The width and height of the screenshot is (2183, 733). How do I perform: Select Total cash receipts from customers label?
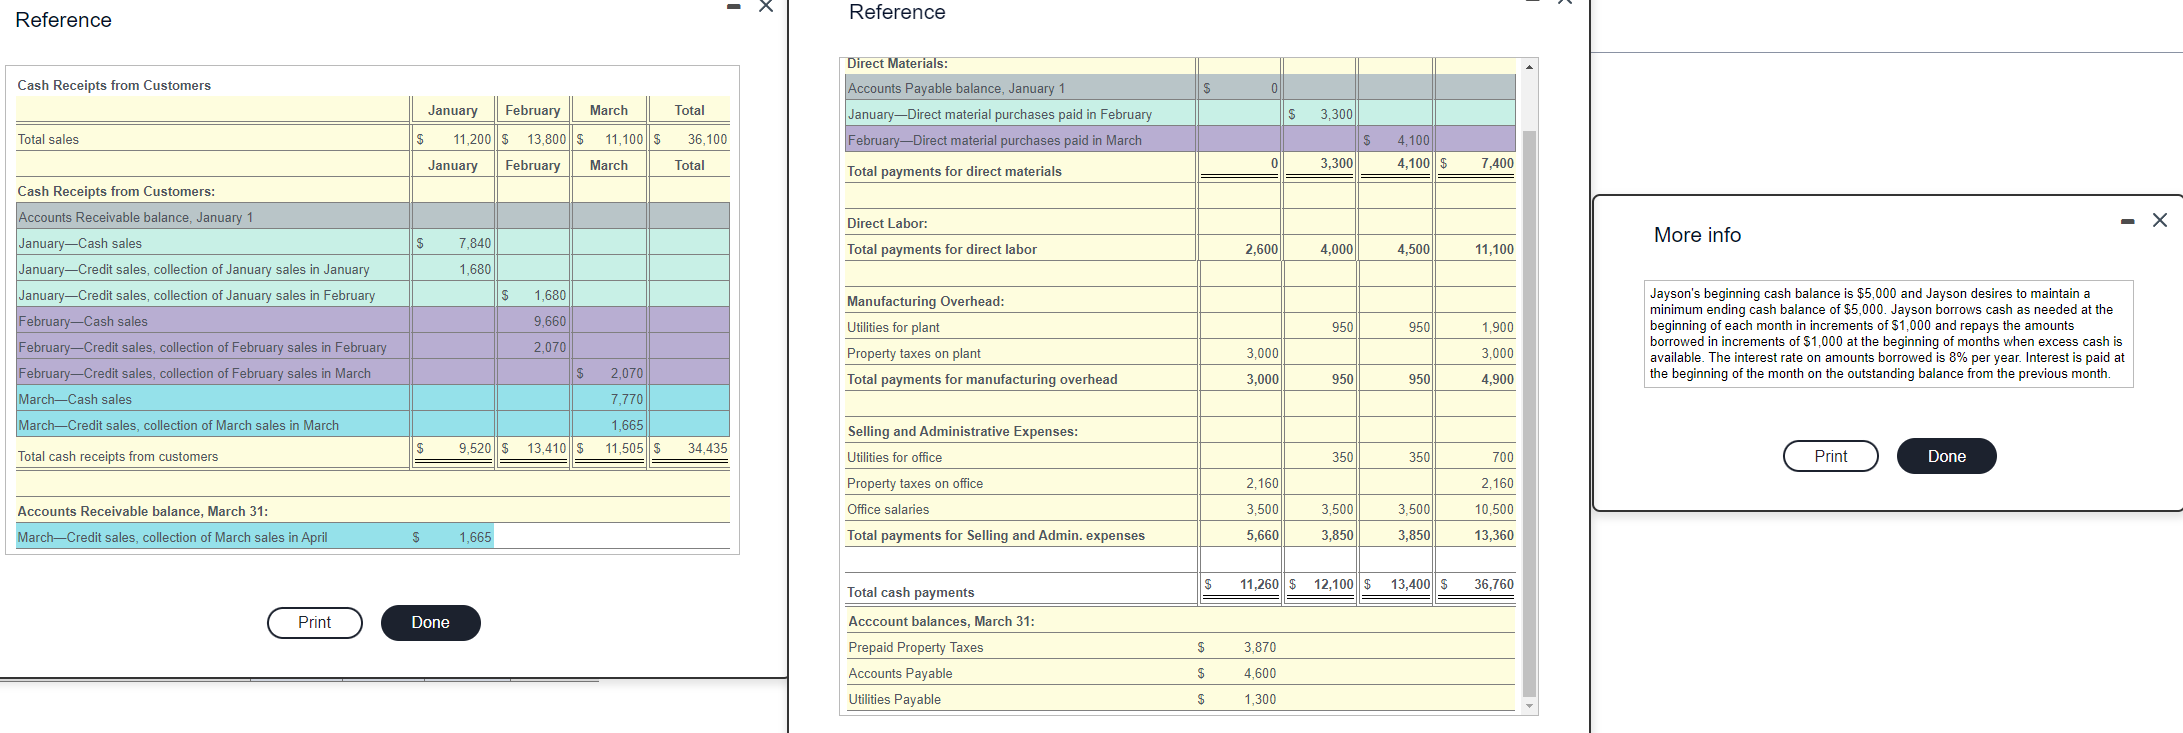point(117,456)
